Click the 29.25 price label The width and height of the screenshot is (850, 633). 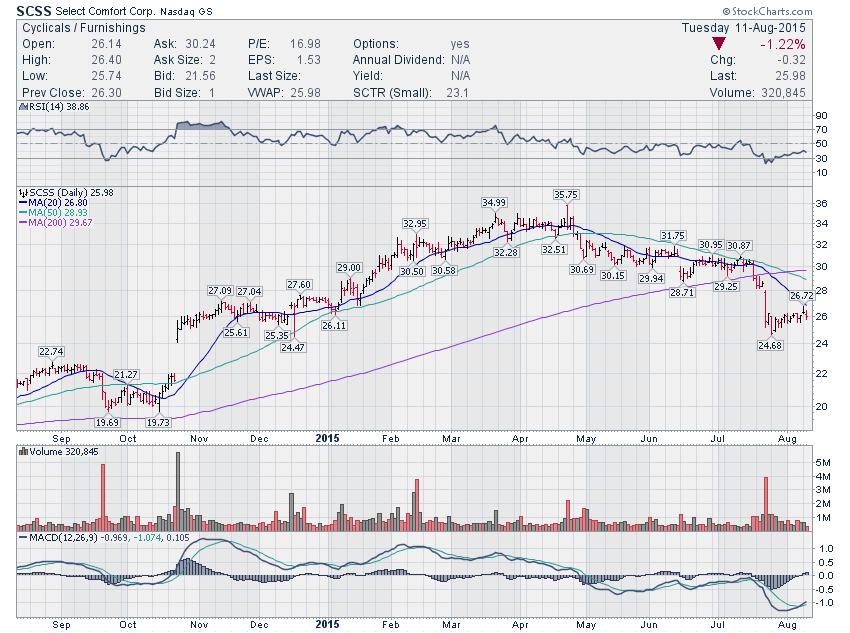tap(726, 286)
